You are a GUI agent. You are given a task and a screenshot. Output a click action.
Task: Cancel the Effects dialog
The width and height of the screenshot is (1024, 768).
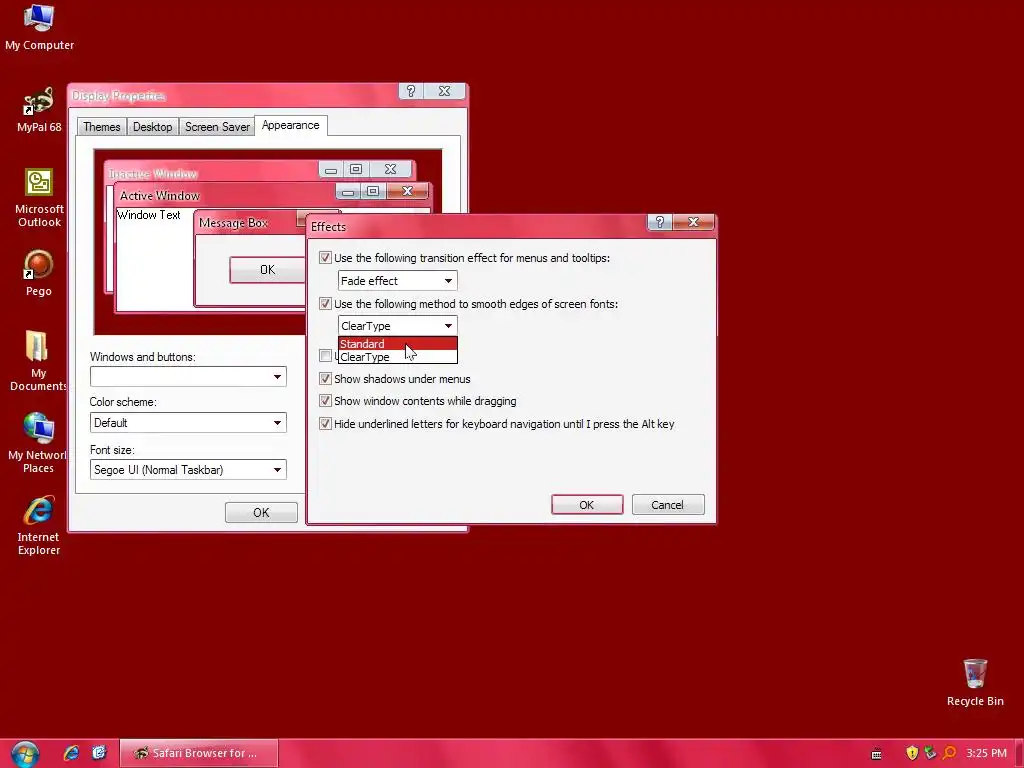click(667, 505)
